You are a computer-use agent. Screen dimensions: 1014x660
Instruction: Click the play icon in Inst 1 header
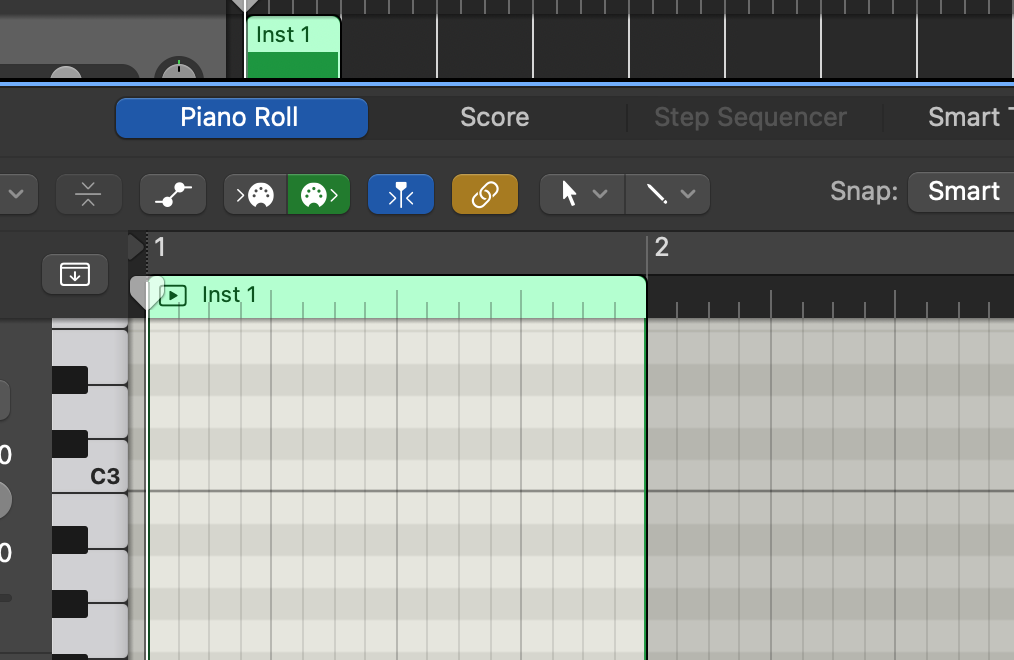(x=173, y=295)
